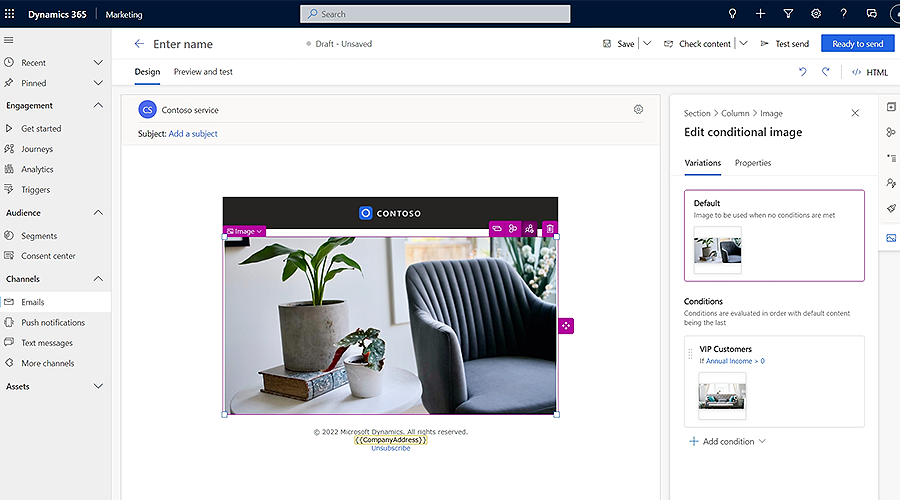The width and height of the screenshot is (900, 500).
Task: Select the Default variation image thumbnail
Action: coord(717,250)
